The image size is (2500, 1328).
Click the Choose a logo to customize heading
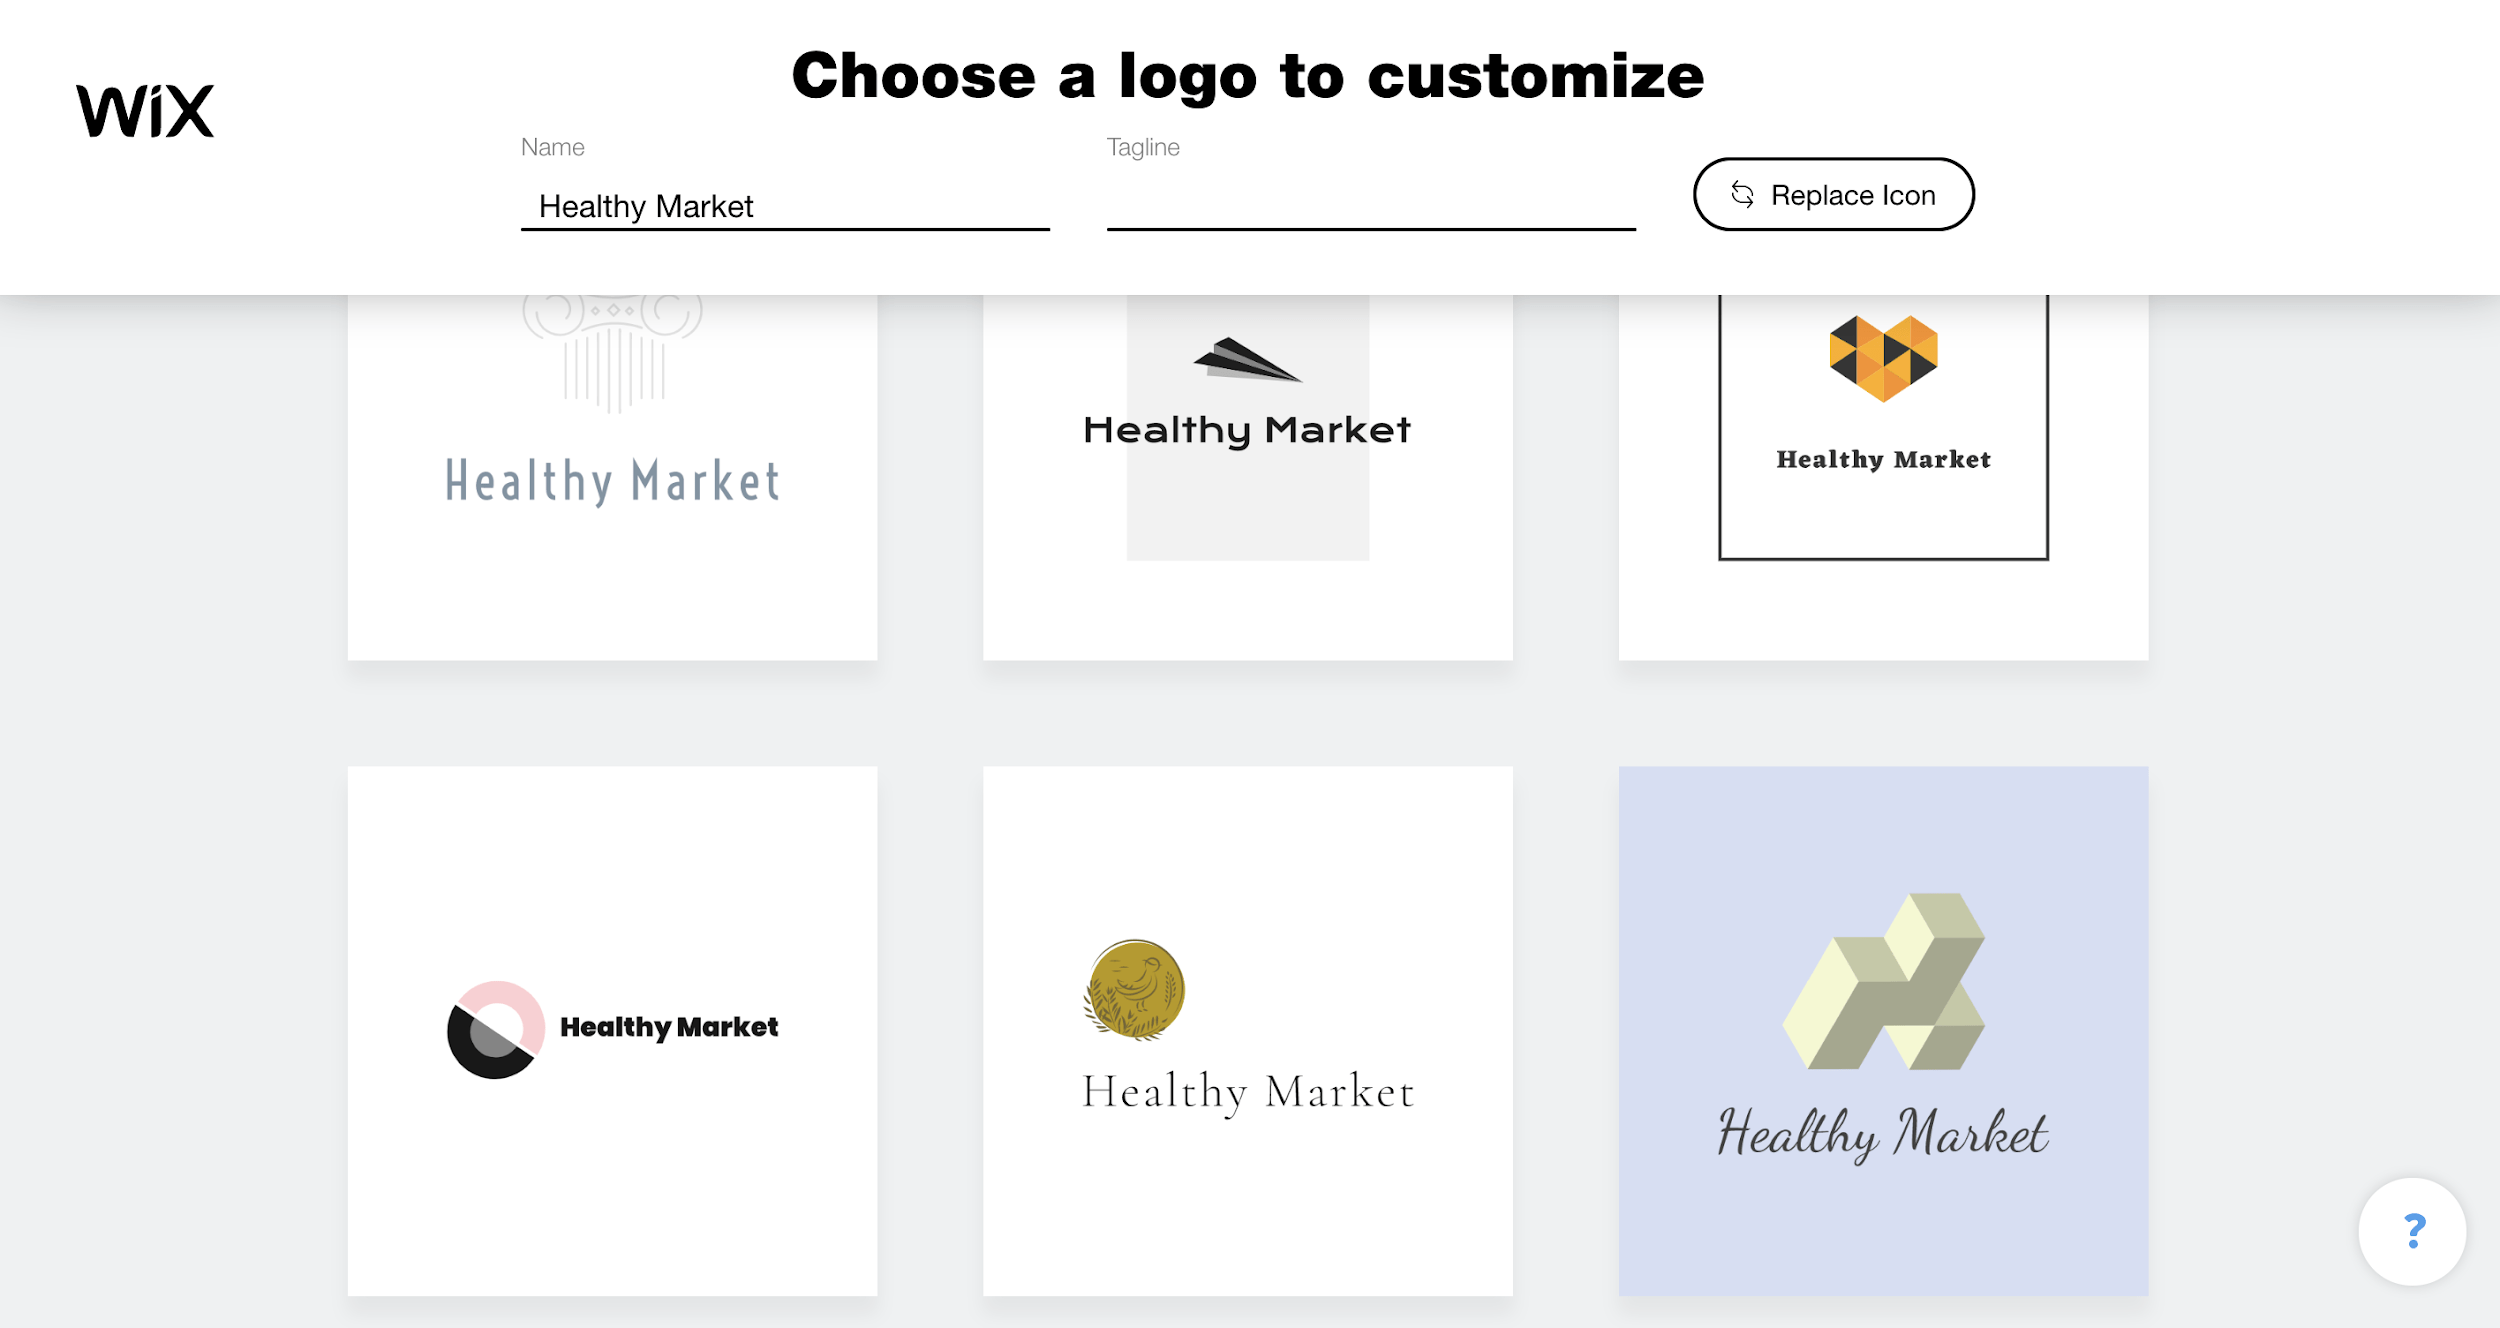(x=1248, y=75)
